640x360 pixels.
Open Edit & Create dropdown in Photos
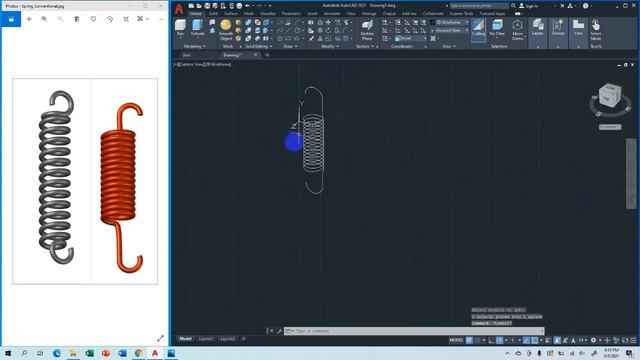pyautogui.click(x=142, y=19)
